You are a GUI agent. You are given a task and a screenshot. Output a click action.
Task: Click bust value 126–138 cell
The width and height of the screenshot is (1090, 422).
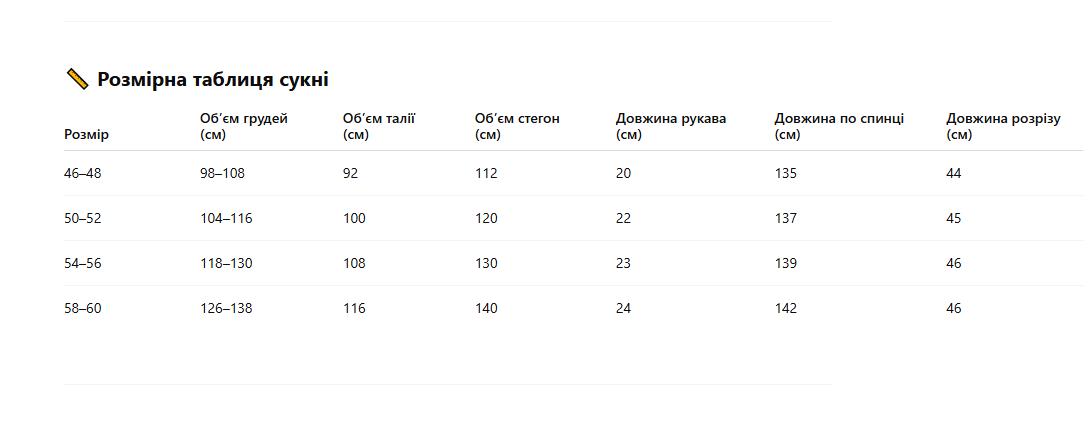226,308
